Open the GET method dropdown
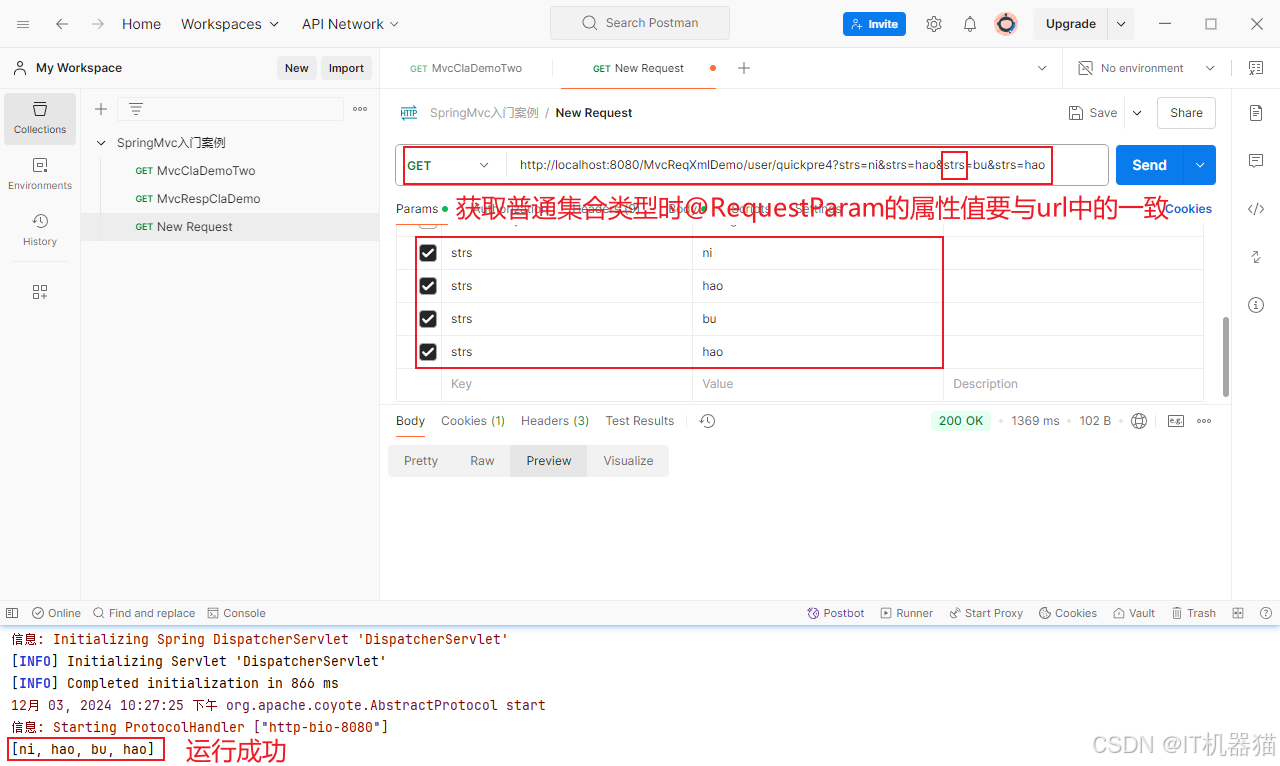This screenshot has height=766, width=1280. coord(449,165)
